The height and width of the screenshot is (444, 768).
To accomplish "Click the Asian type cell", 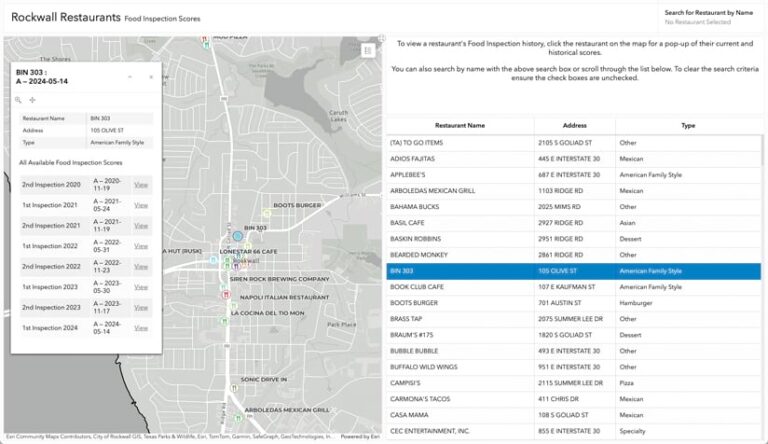I will [627, 222].
